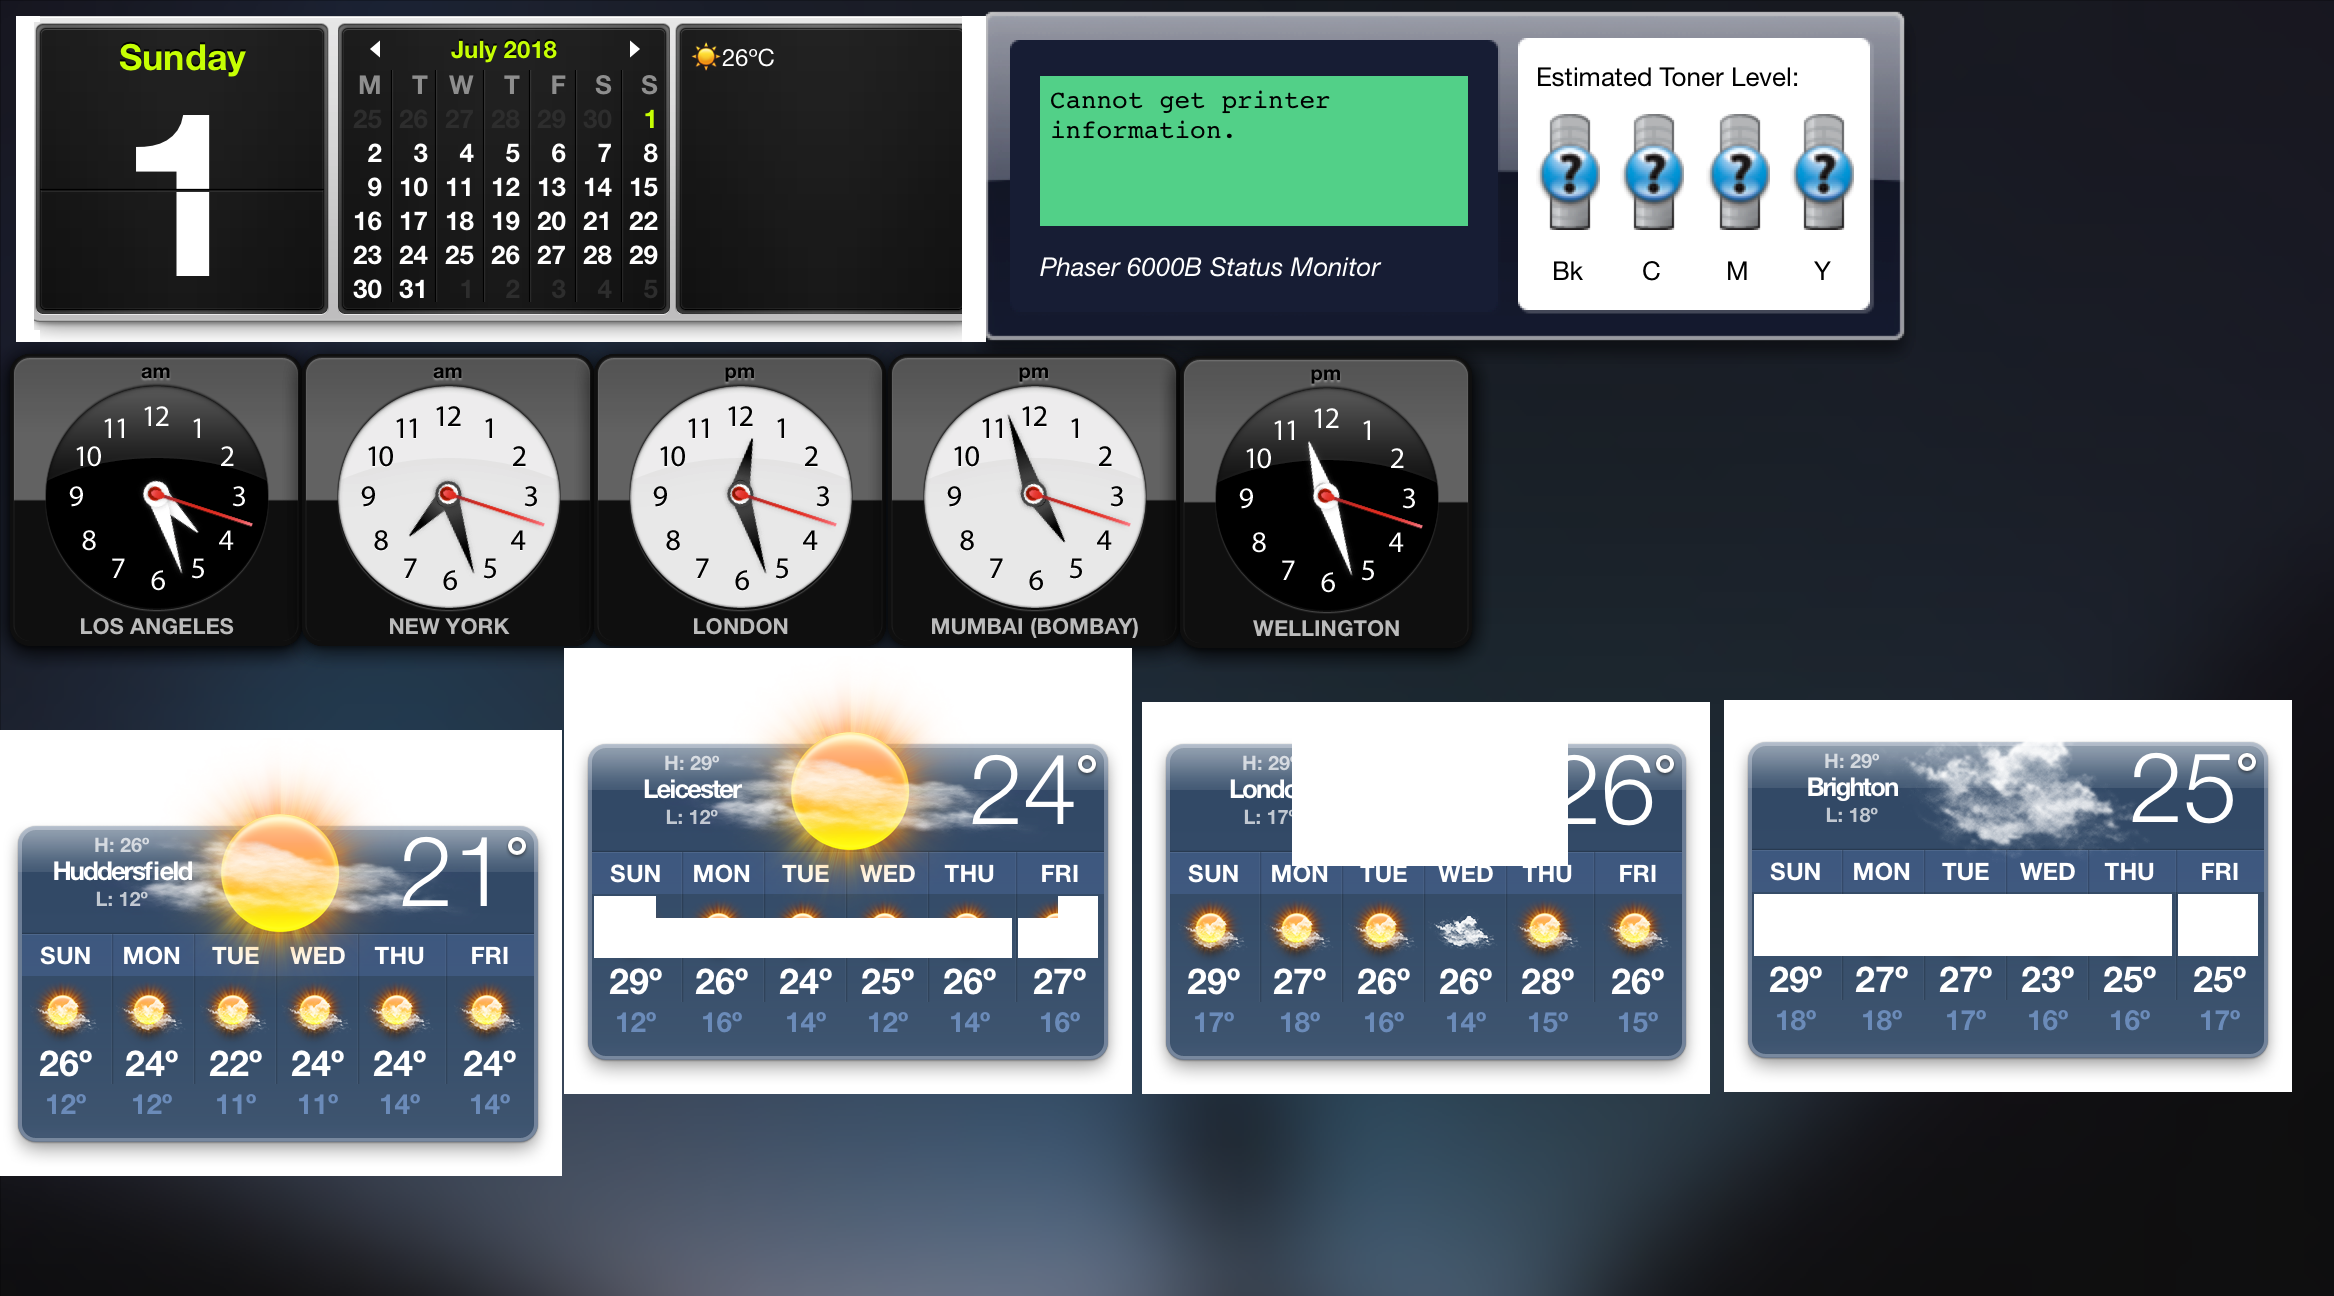
Task: Click the yellow toner level icon
Action: [1822, 173]
